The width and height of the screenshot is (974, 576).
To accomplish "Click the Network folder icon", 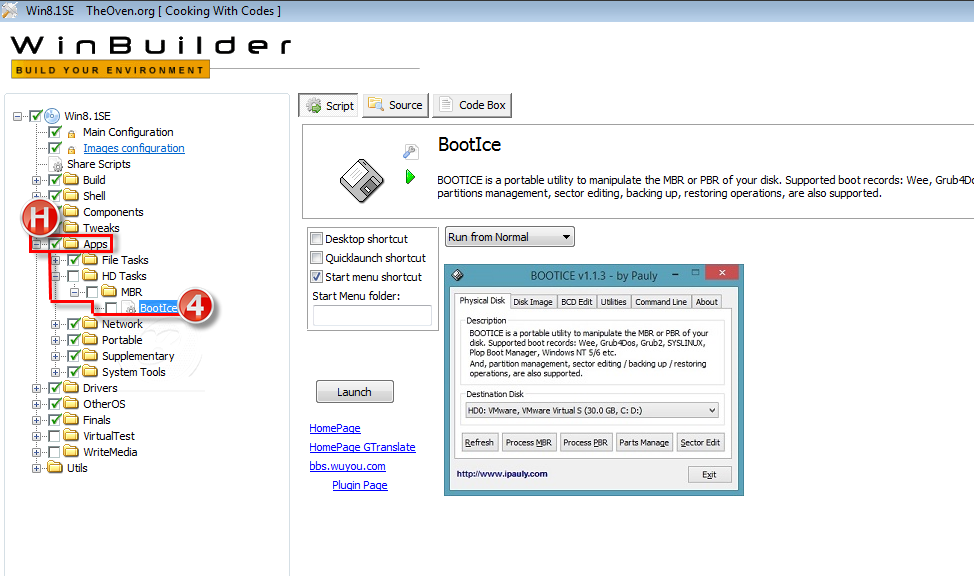I will (x=90, y=323).
